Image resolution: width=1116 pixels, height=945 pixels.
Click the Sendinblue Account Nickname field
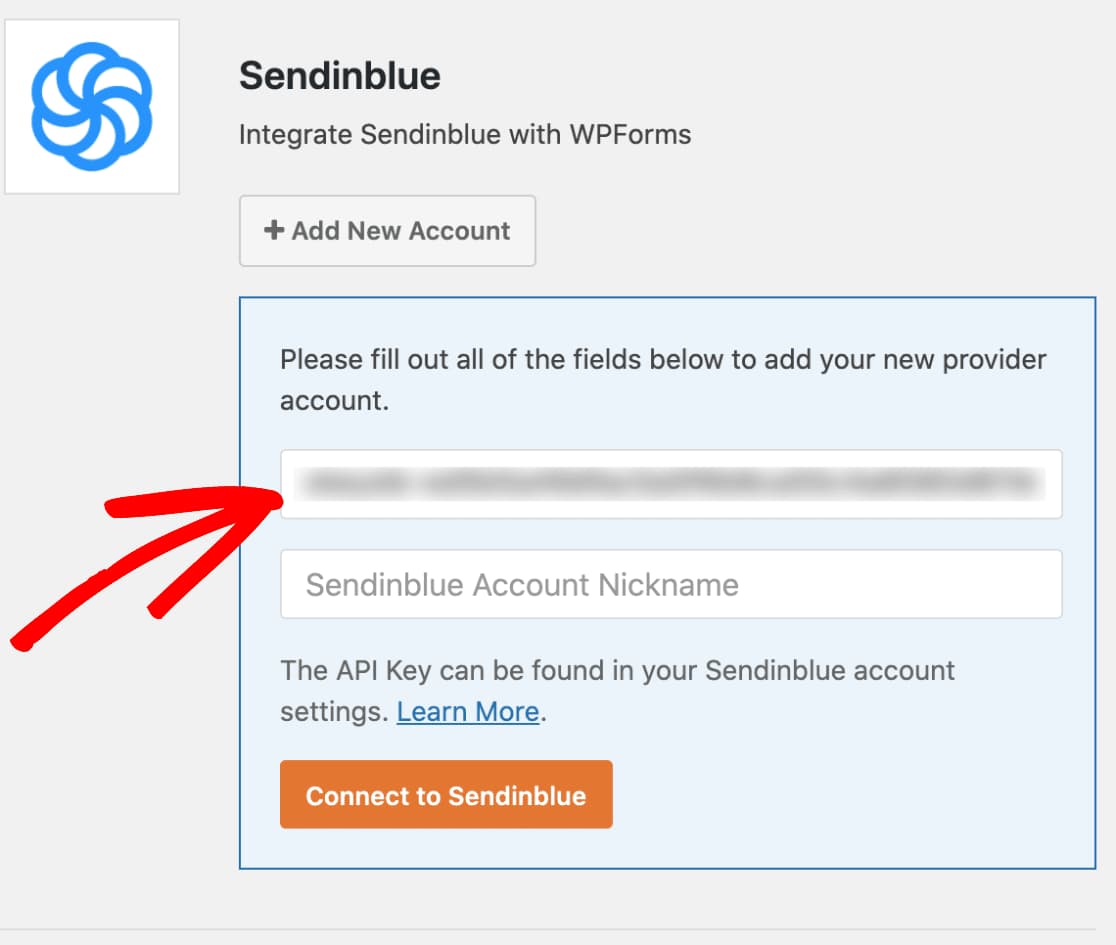(670, 583)
